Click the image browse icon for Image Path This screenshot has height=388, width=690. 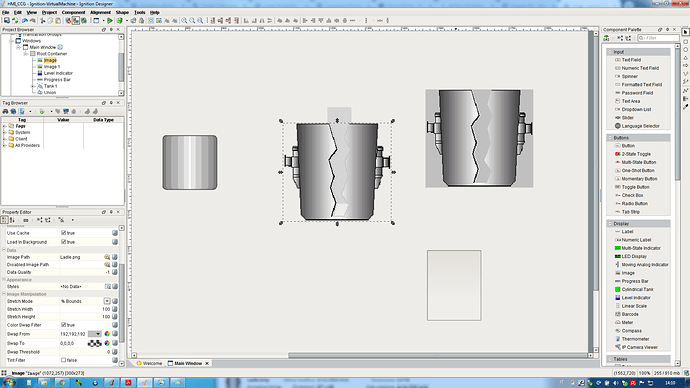click(x=107, y=257)
